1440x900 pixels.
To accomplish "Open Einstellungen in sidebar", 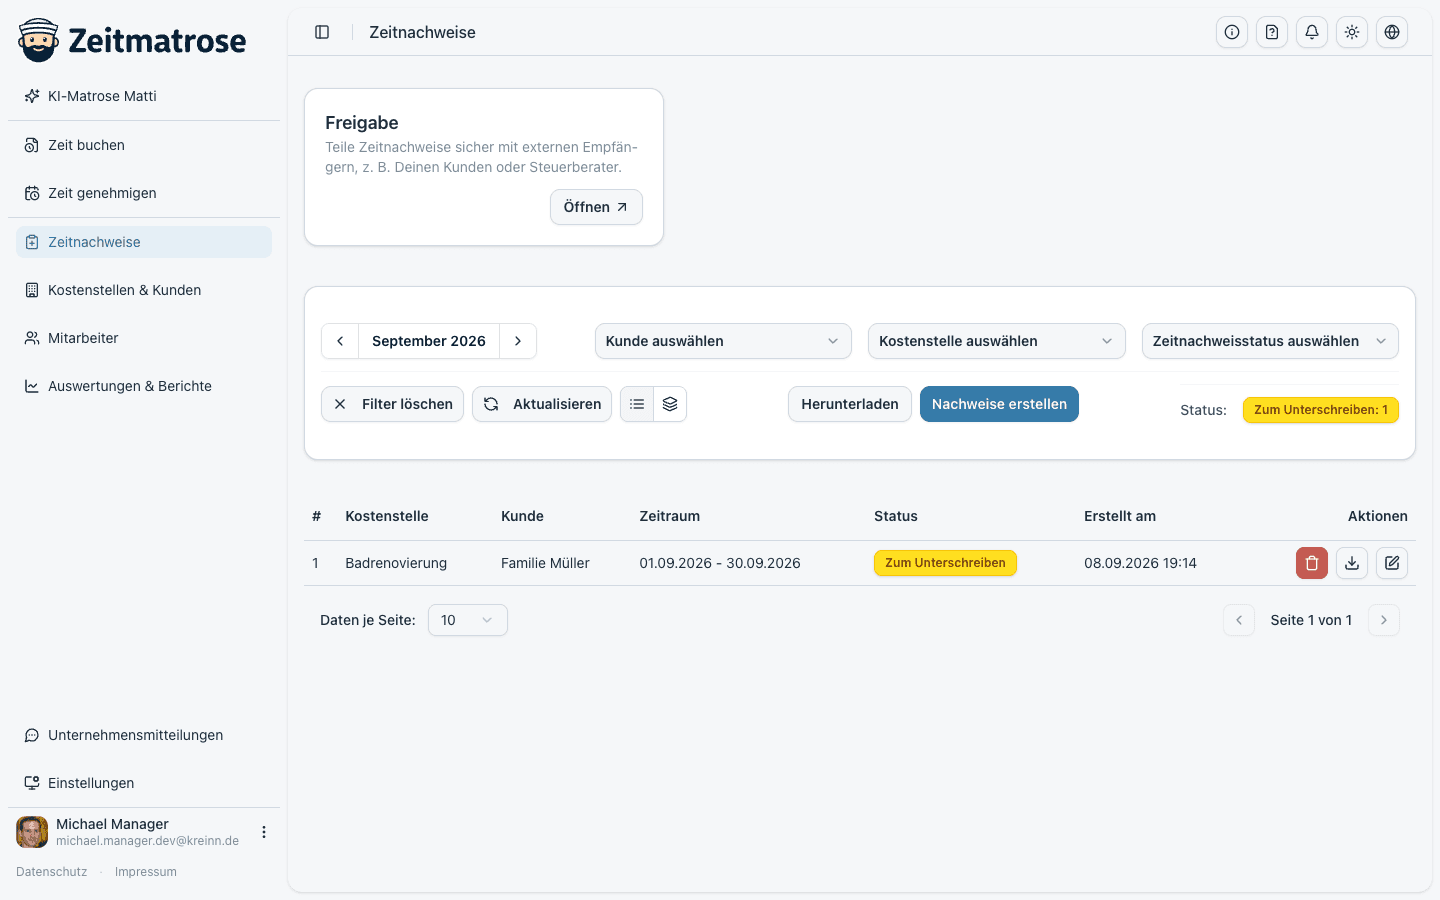I will pos(144,783).
